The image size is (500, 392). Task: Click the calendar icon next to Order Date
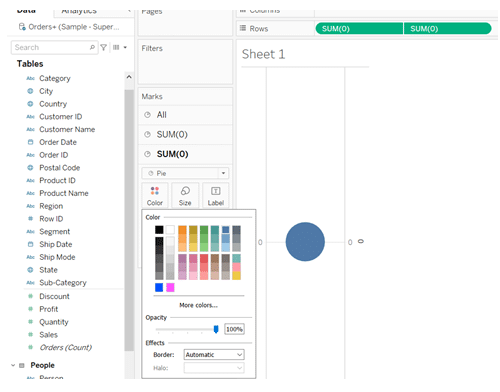click(30, 142)
